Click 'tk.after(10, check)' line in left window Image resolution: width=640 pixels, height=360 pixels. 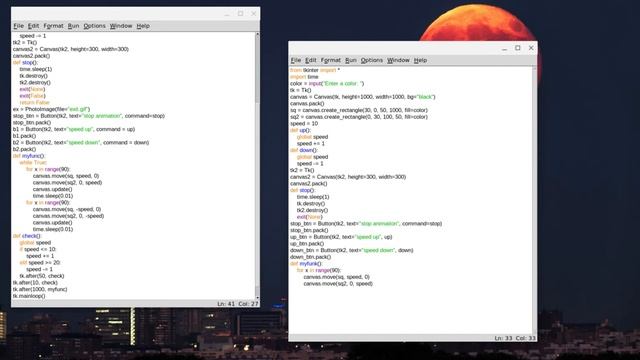click(35, 282)
